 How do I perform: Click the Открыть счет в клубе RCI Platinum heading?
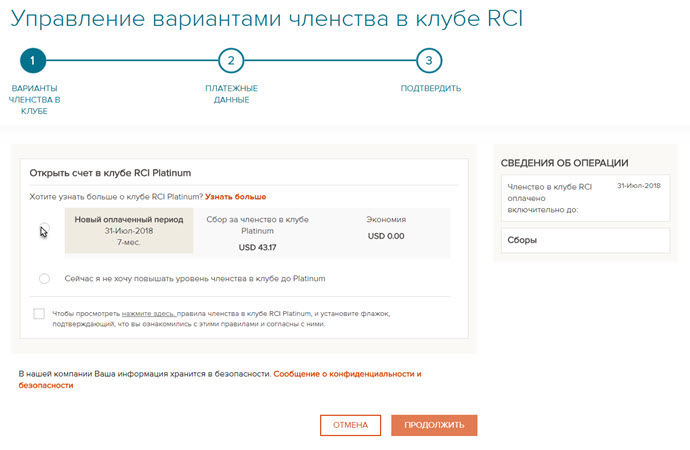[110, 173]
